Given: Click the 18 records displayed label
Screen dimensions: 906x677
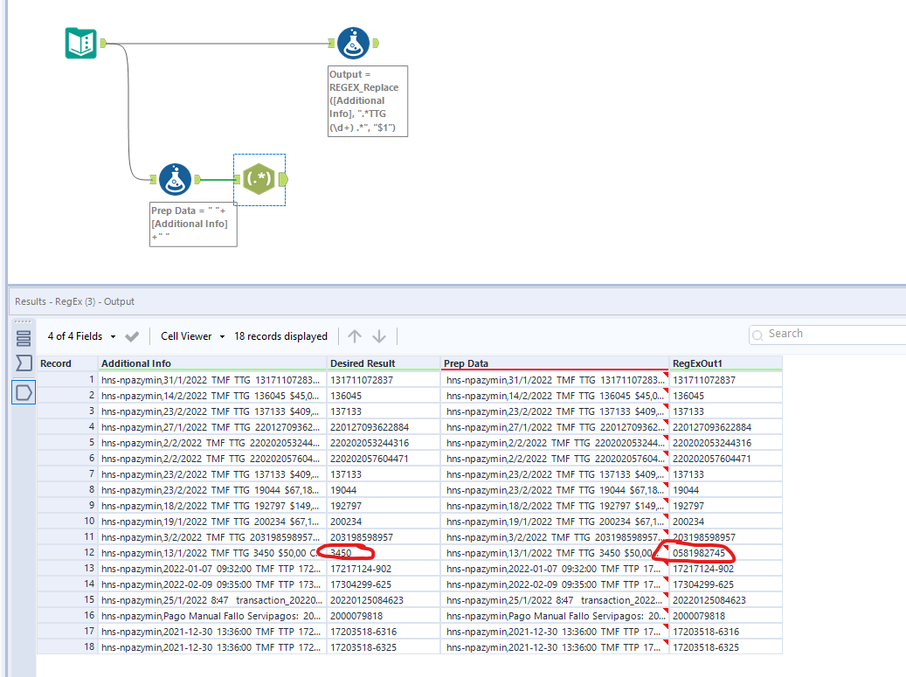Looking at the screenshot, I should 281,336.
